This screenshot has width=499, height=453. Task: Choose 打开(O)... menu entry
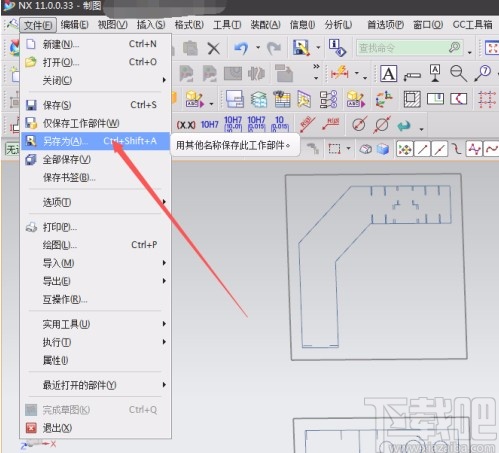[96, 62]
